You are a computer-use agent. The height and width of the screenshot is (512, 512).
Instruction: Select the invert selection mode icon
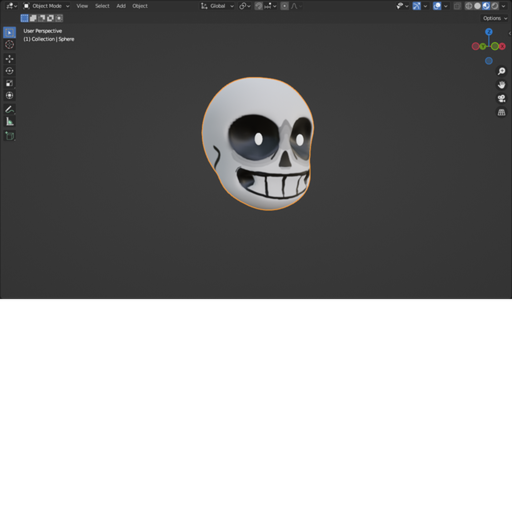tap(50, 18)
